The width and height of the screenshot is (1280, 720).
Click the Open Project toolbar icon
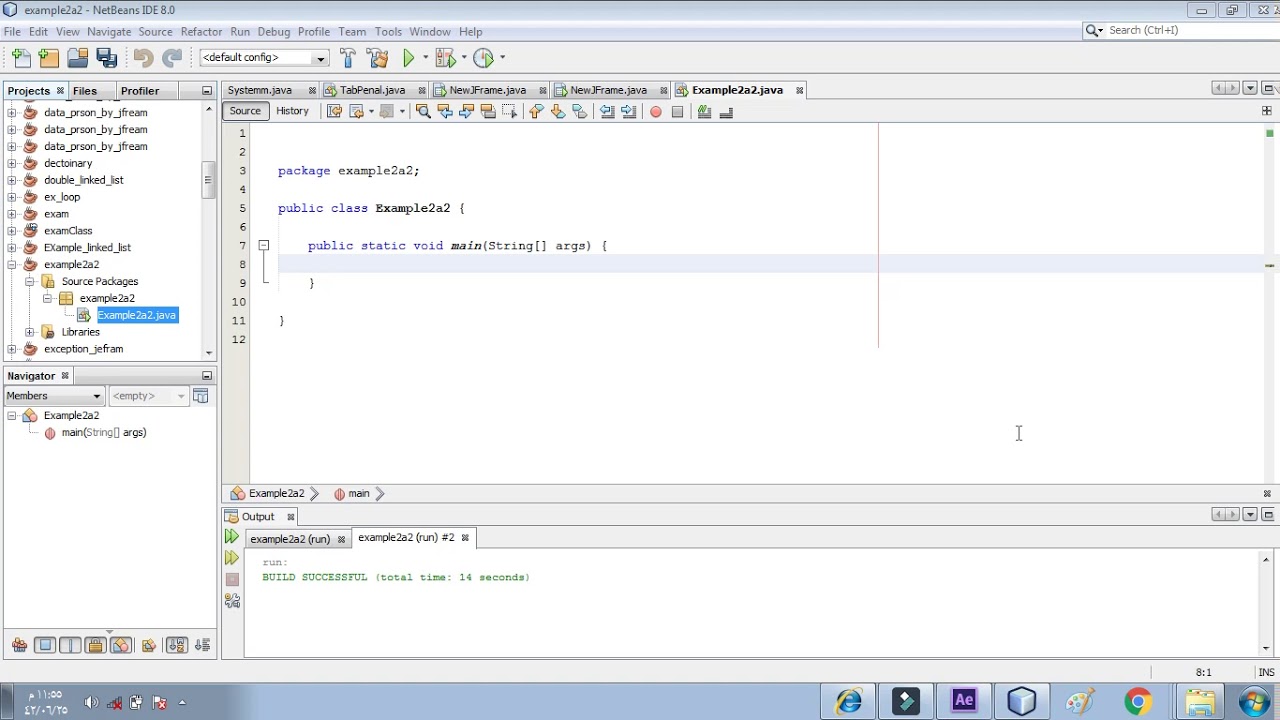pyautogui.click(x=78, y=58)
